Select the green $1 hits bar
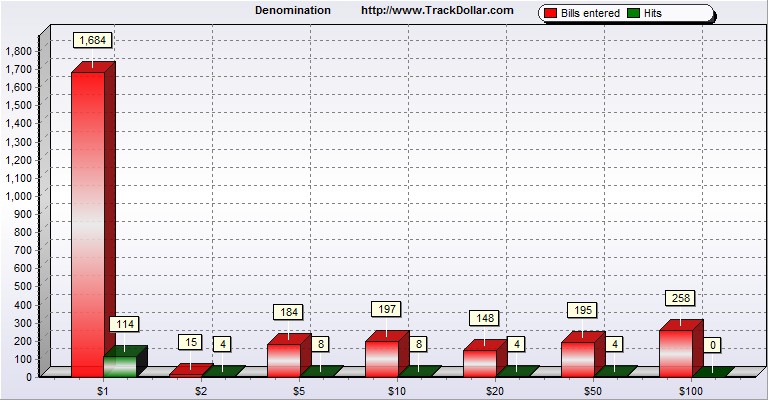This screenshot has height=400, width=768. tap(120, 366)
